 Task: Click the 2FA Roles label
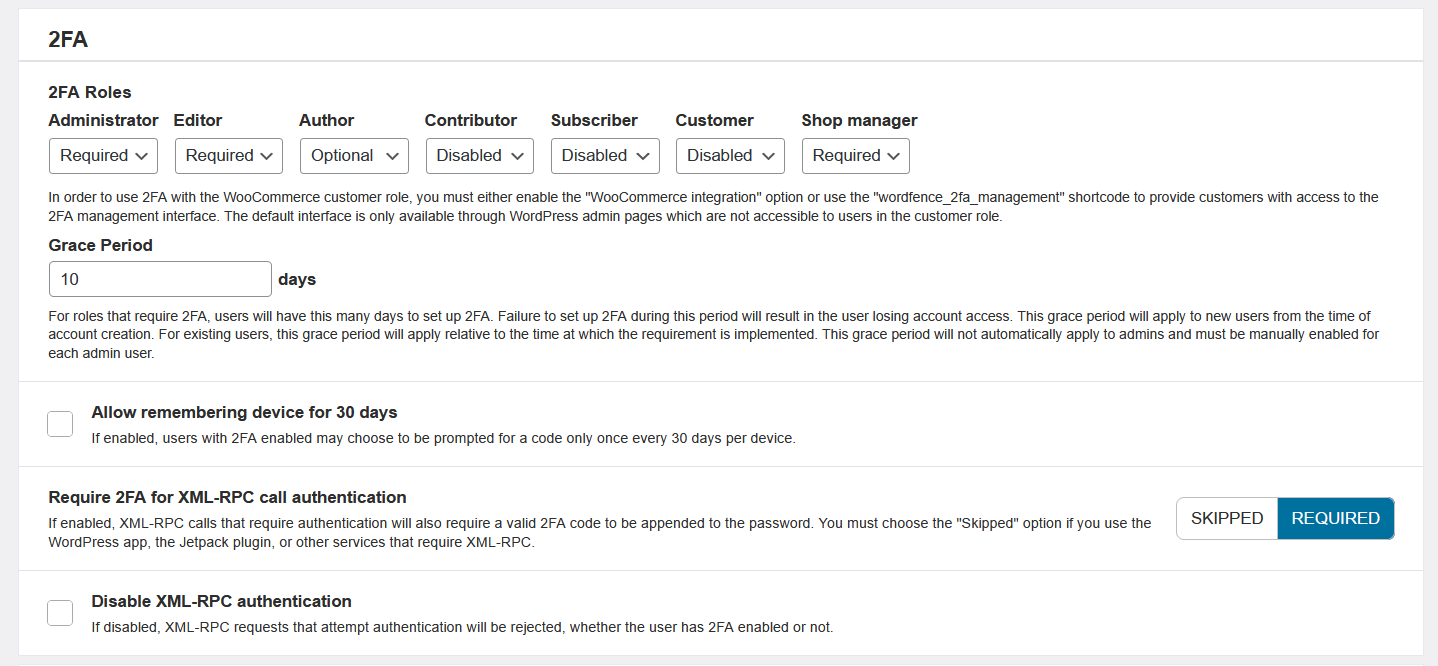click(90, 92)
